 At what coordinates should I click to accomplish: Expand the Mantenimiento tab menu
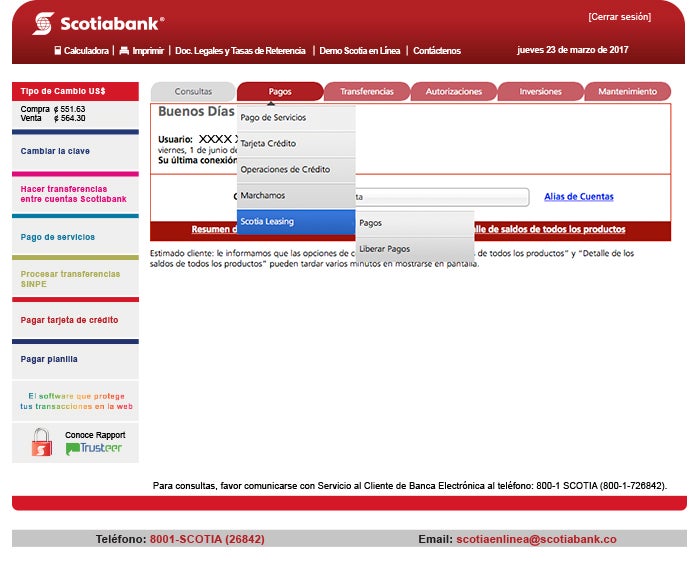[x=627, y=92]
